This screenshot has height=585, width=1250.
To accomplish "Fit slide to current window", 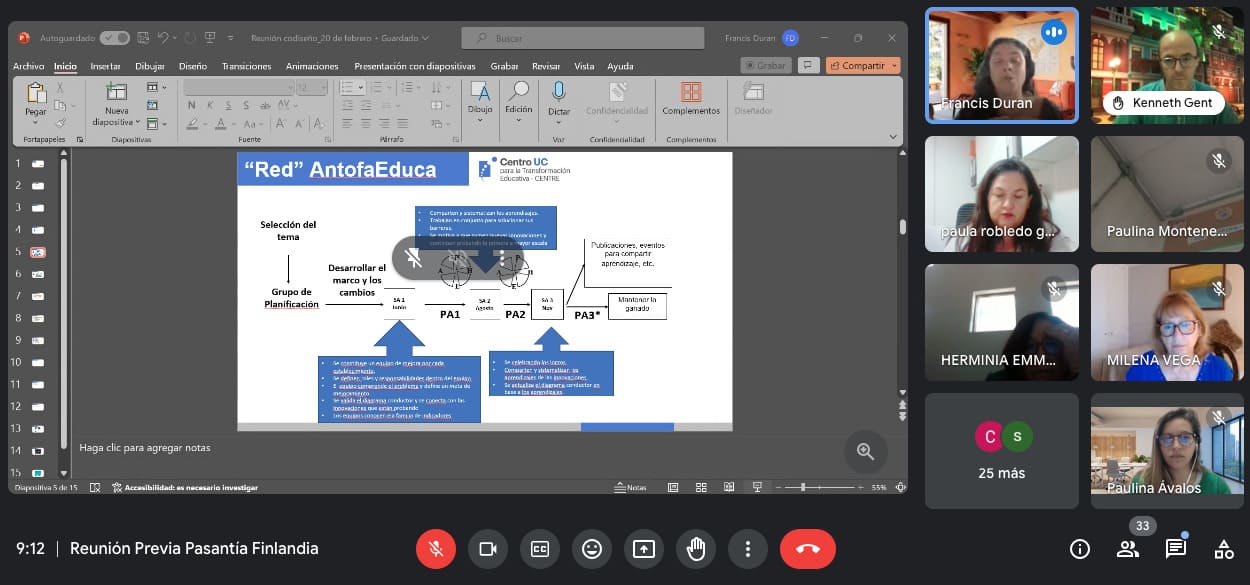I will point(901,488).
